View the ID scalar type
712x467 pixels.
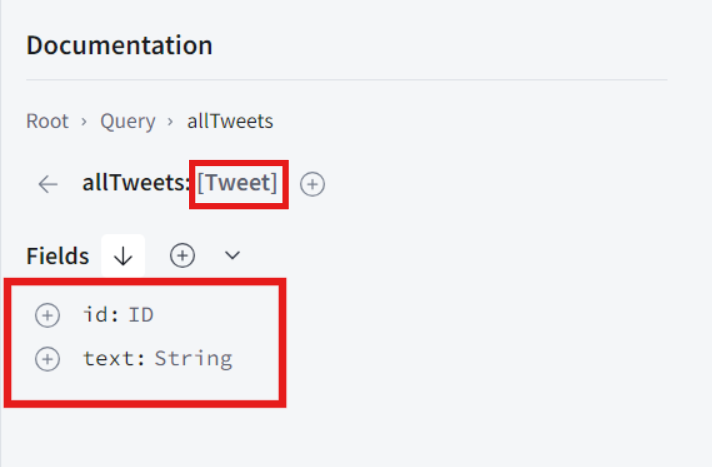pyautogui.click(x=141, y=314)
